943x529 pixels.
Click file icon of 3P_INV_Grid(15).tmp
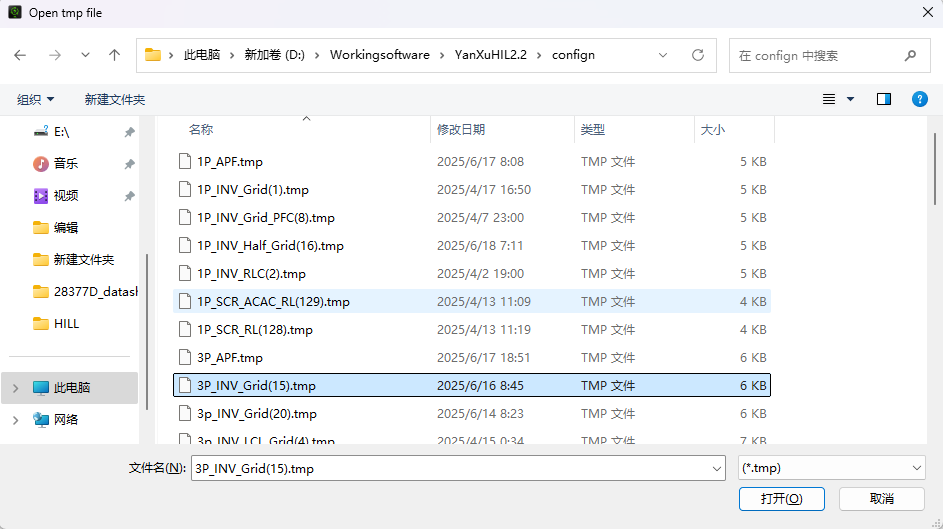(185, 385)
